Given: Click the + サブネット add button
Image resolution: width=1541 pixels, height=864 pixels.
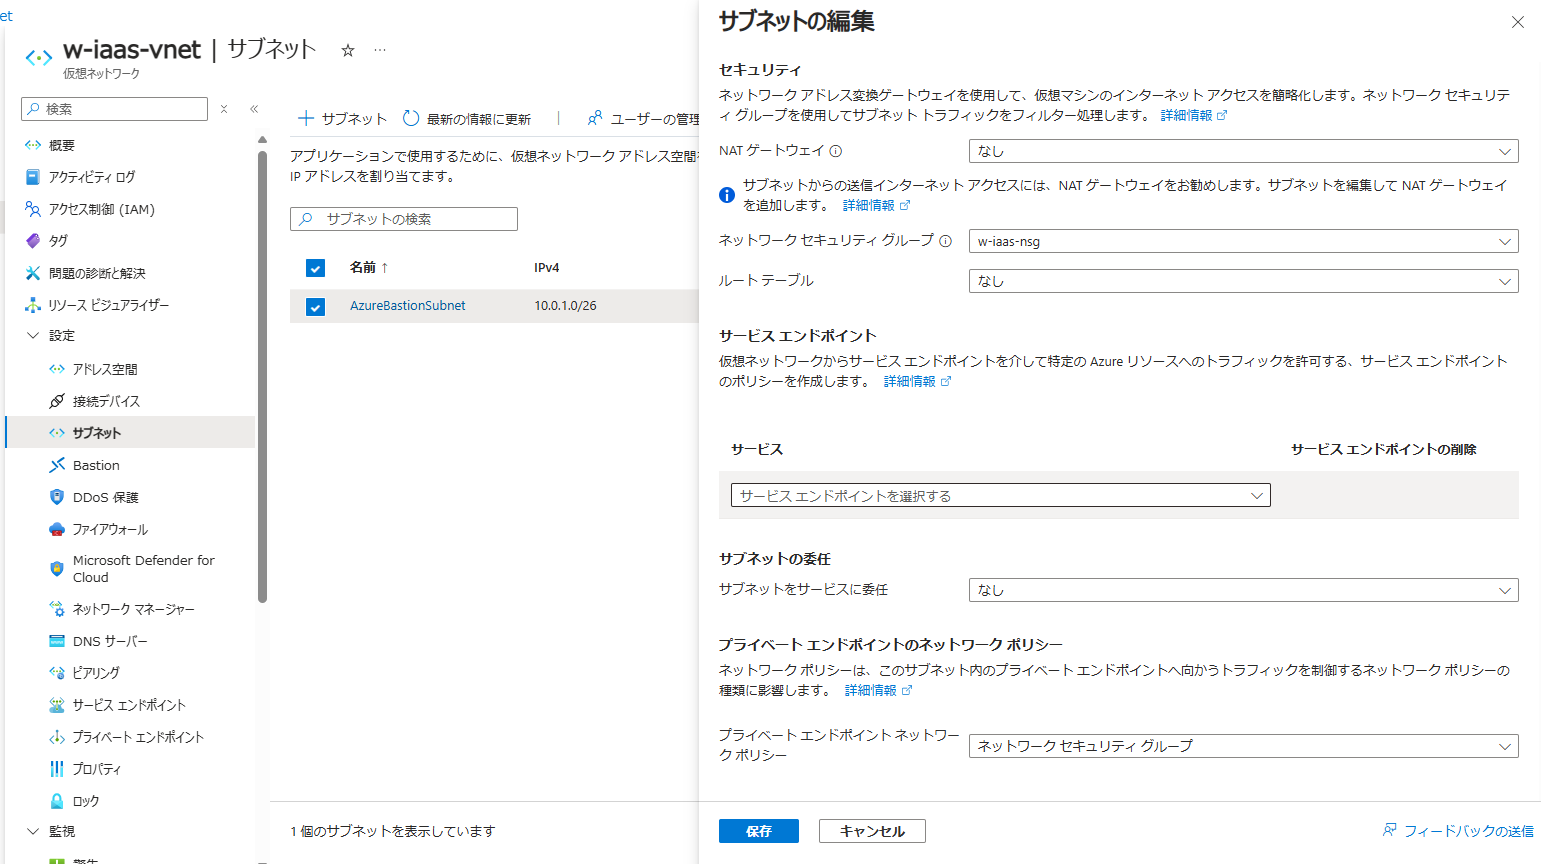Looking at the screenshot, I should pos(342,119).
